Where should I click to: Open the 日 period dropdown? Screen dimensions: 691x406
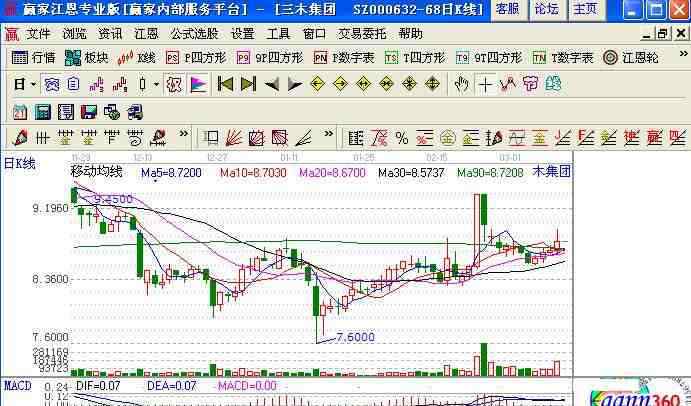click(x=24, y=84)
